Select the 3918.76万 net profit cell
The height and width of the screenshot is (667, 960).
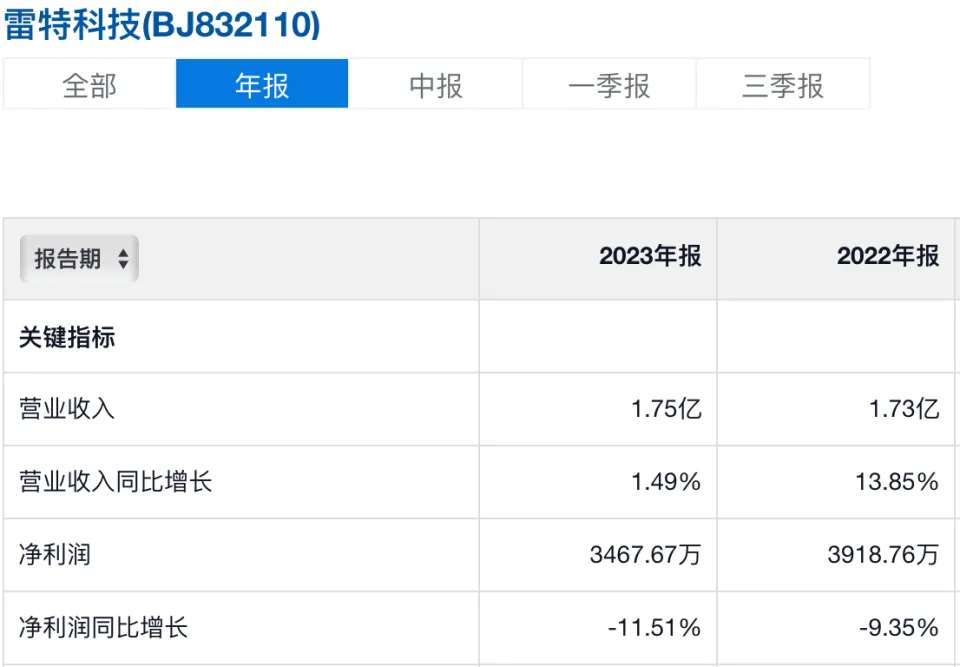[x=884, y=554]
